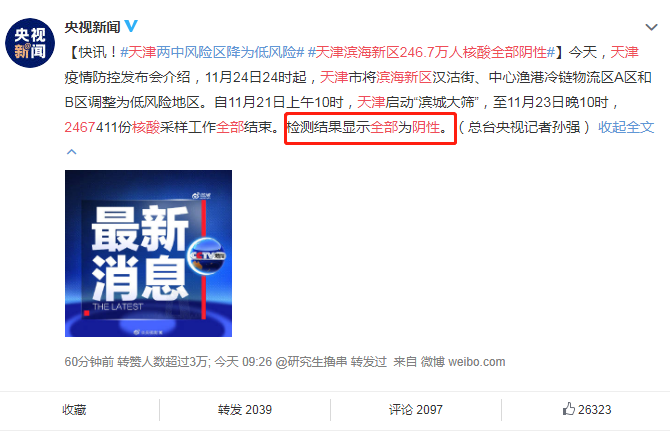Open @研究生撸串 user mention
670x431 pixels.
tap(311, 362)
